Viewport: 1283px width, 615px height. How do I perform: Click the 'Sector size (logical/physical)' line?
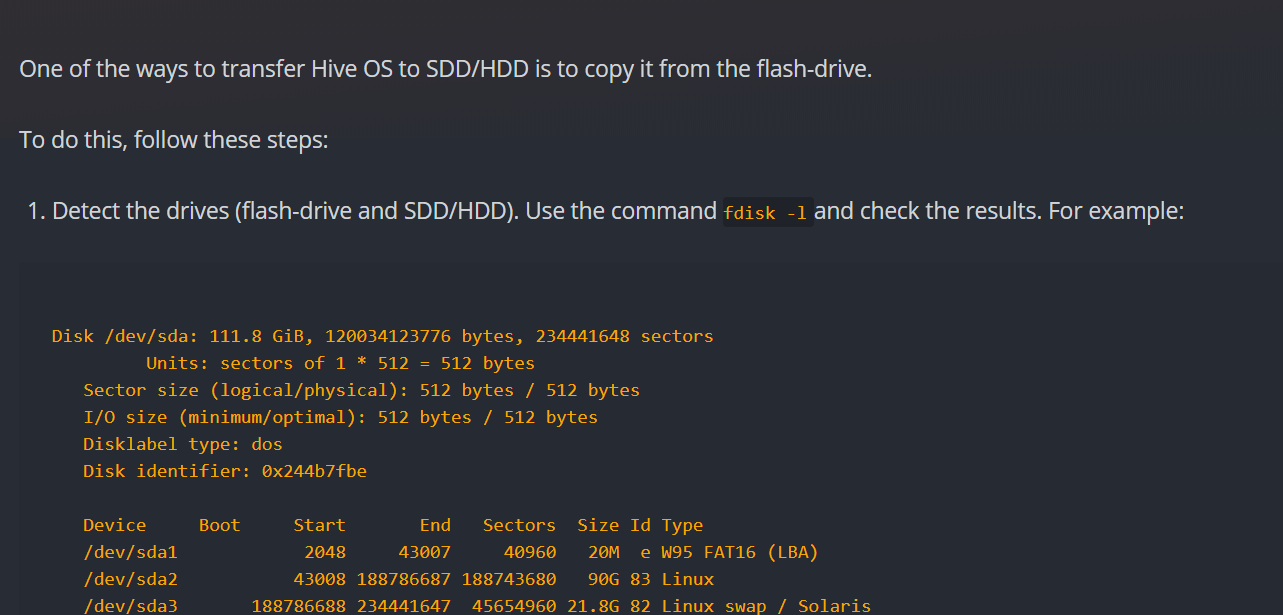click(361, 390)
